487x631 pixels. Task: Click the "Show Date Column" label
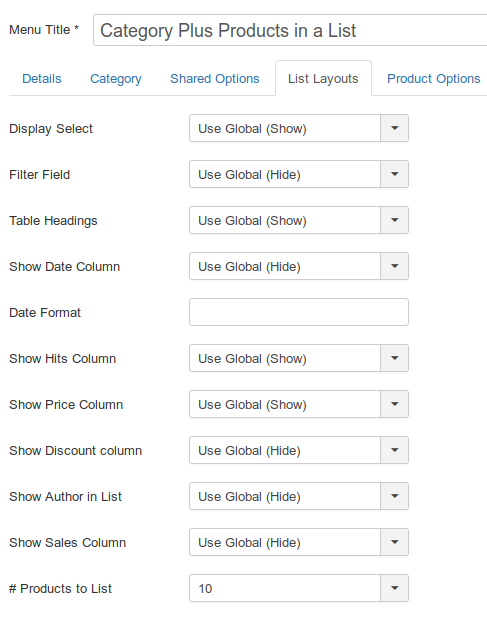[64, 266]
